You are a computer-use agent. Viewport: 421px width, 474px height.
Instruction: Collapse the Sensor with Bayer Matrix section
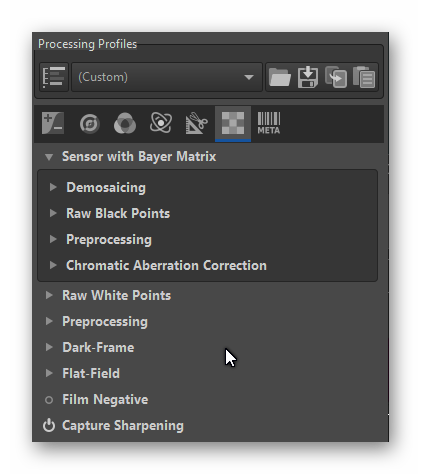(49, 157)
